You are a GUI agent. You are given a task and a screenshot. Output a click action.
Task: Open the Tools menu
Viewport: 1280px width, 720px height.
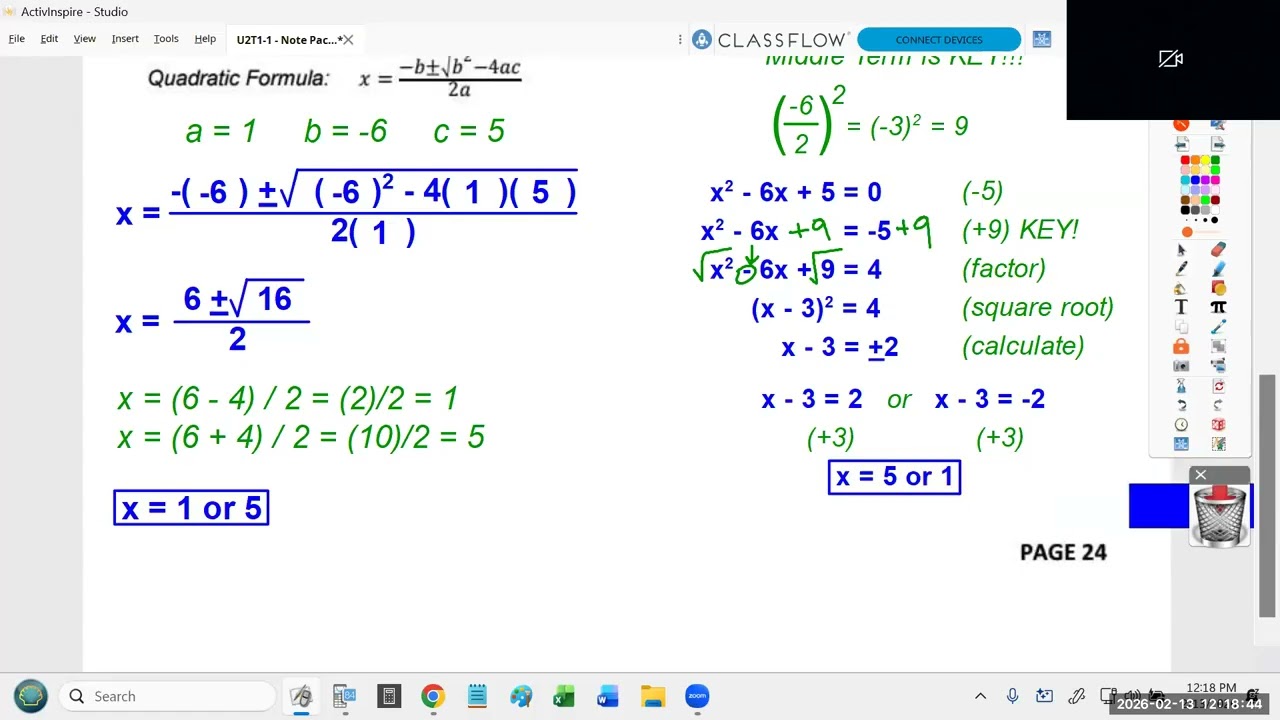pos(166,38)
